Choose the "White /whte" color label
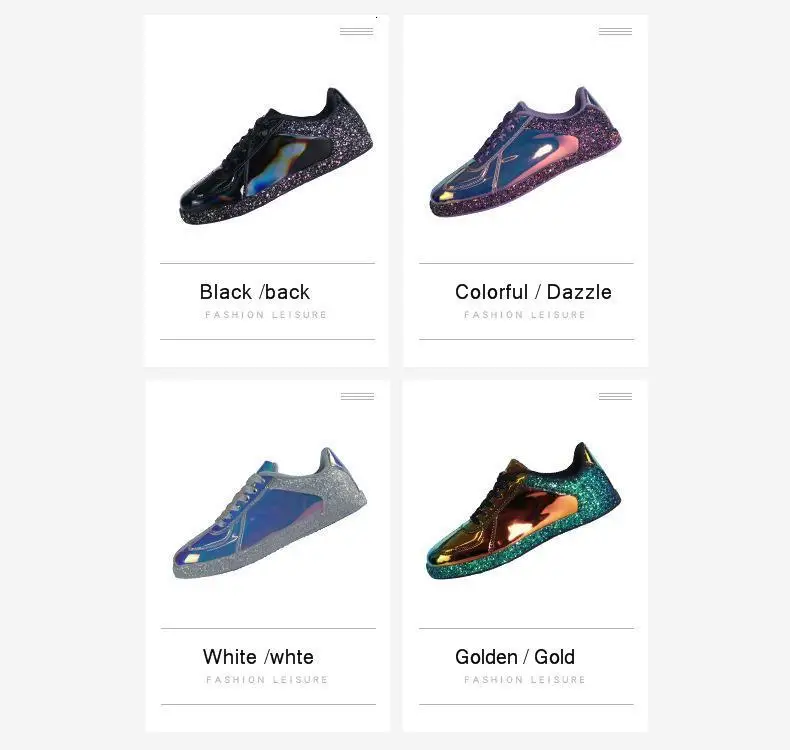This screenshot has width=790, height=750. [258, 657]
